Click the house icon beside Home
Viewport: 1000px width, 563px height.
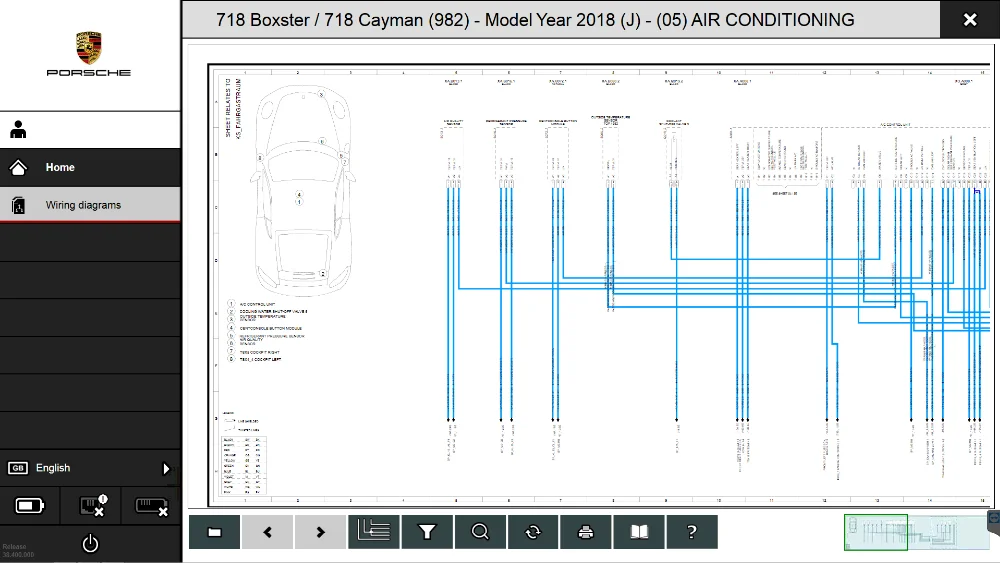pyautogui.click(x=18, y=167)
